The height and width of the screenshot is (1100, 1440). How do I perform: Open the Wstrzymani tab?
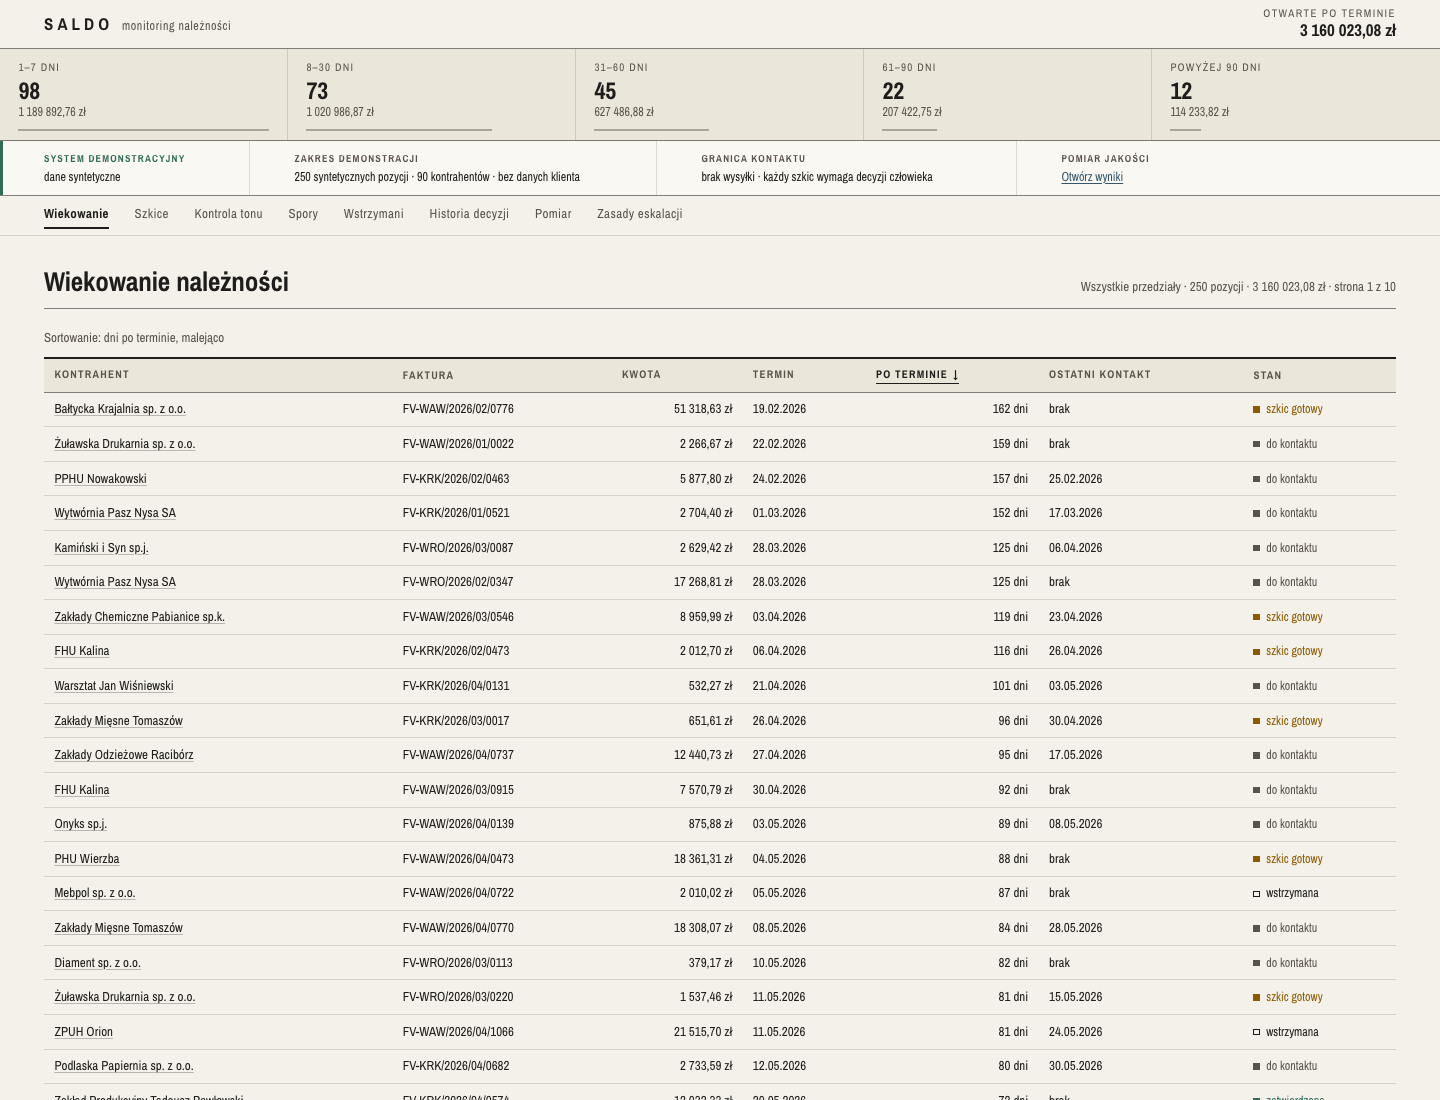pyautogui.click(x=374, y=214)
